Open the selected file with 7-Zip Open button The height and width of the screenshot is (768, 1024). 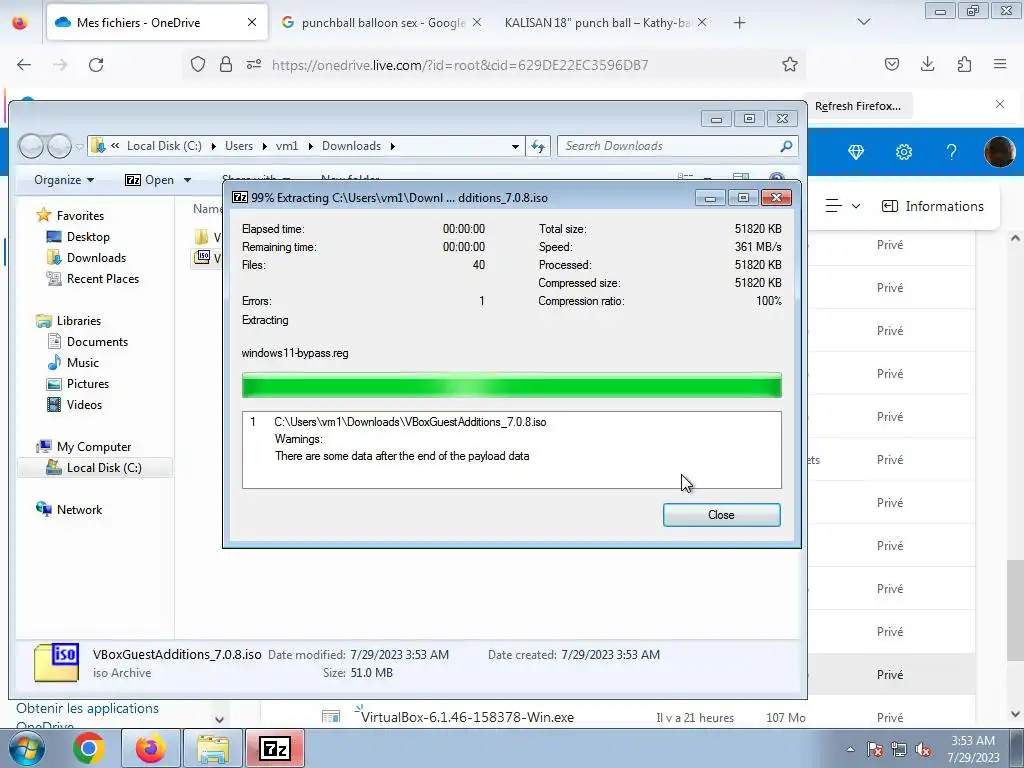coord(150,180)
